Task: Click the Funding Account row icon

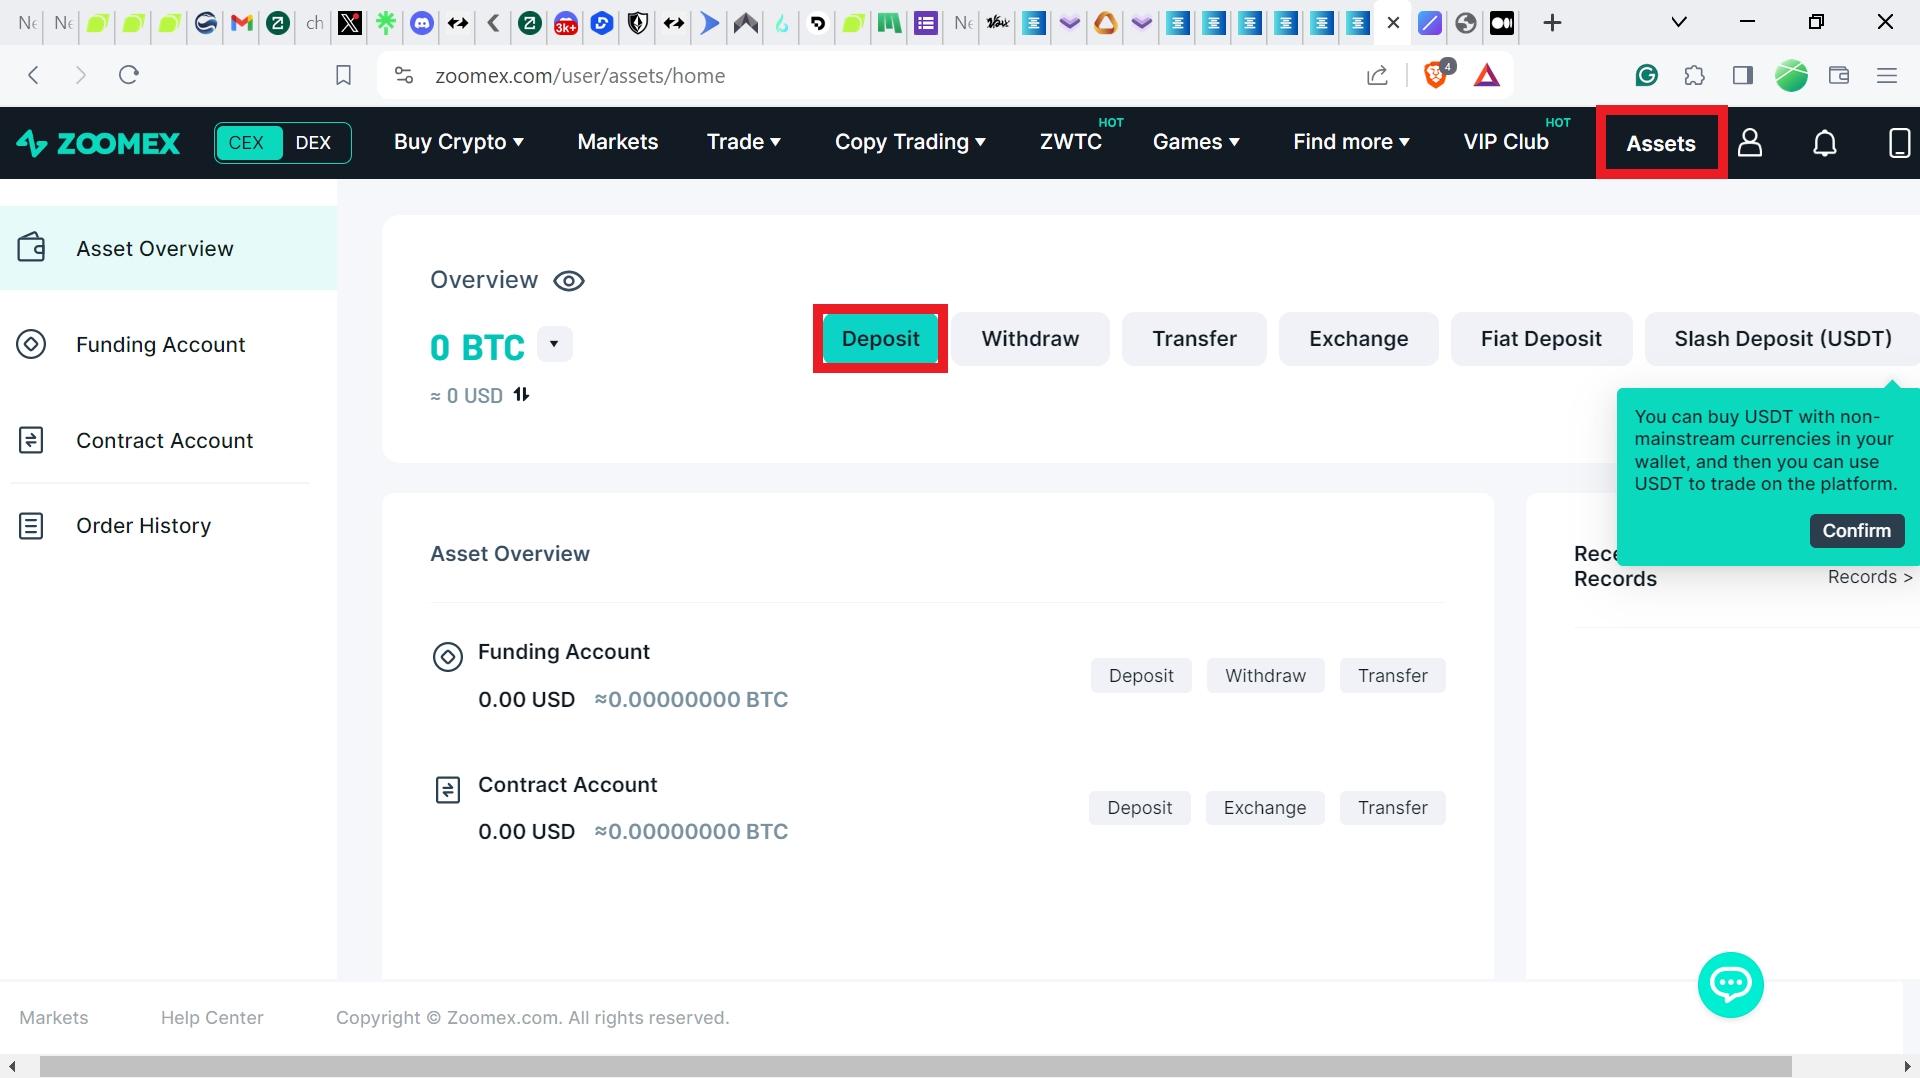Action: [x=447, y=657]
